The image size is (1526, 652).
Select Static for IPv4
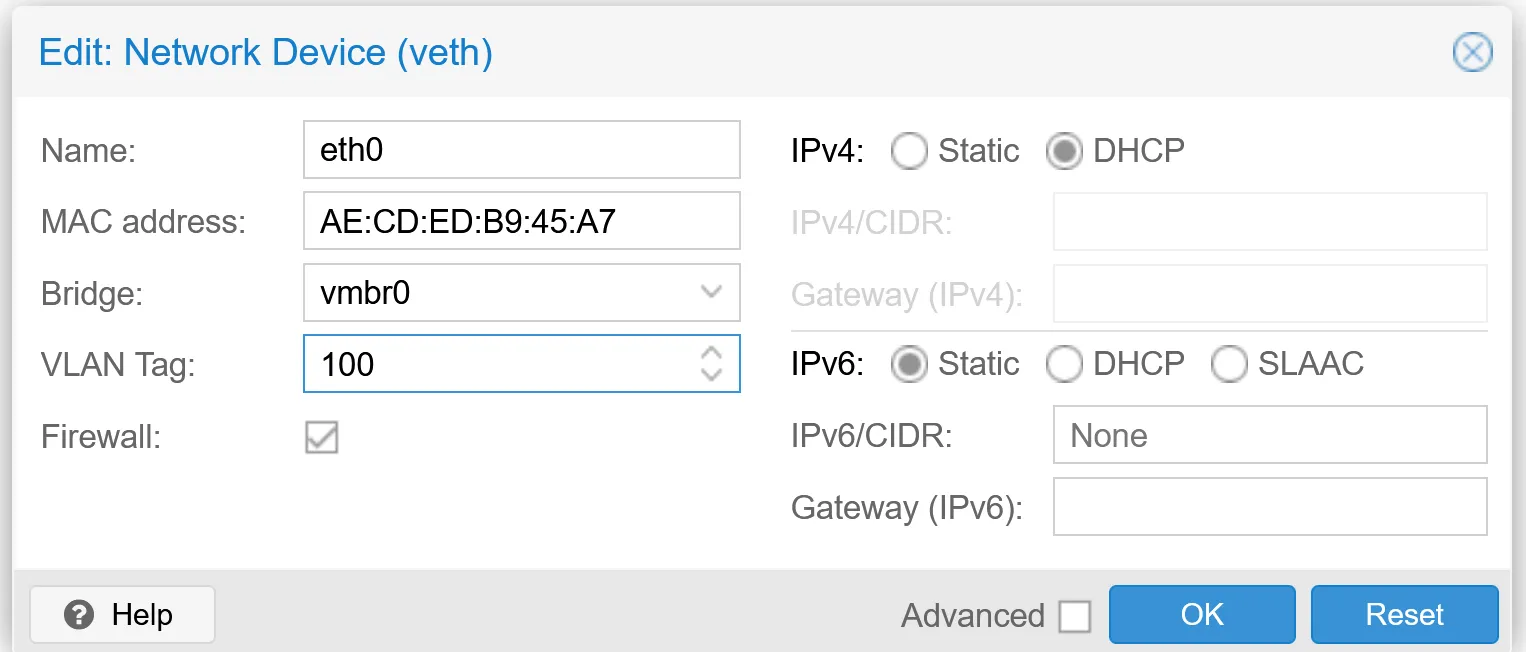909,151
